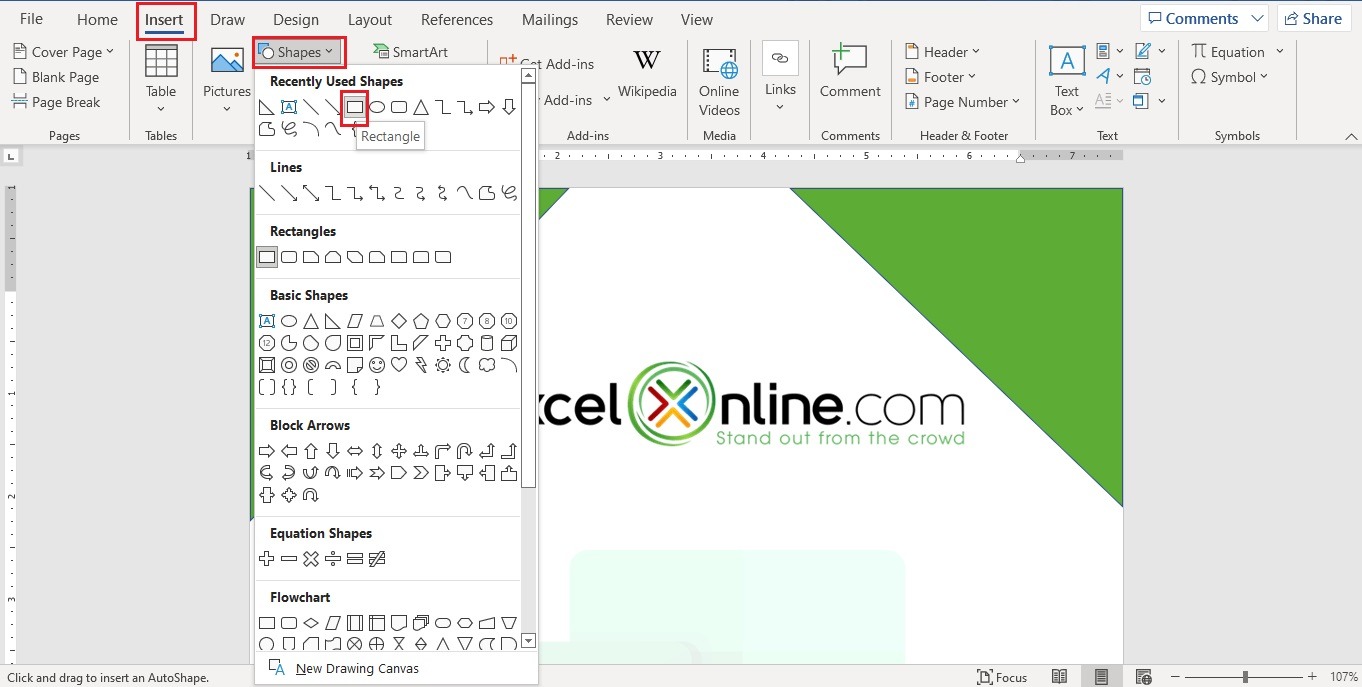Screen dimensions: 1362x687
Task: Switch to Read Mode view
Action: pos(1060,677)
